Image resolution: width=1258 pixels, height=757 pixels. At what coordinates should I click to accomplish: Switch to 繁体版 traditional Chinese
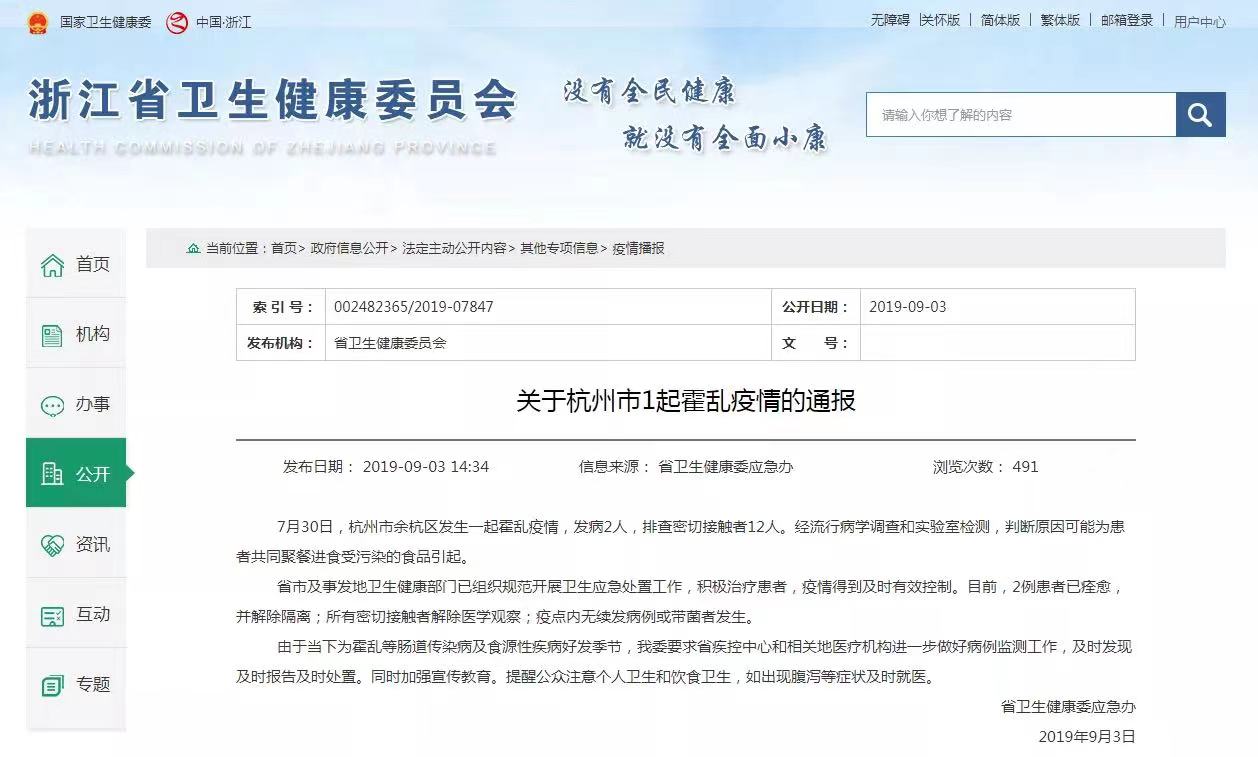tap(1060, 20)
